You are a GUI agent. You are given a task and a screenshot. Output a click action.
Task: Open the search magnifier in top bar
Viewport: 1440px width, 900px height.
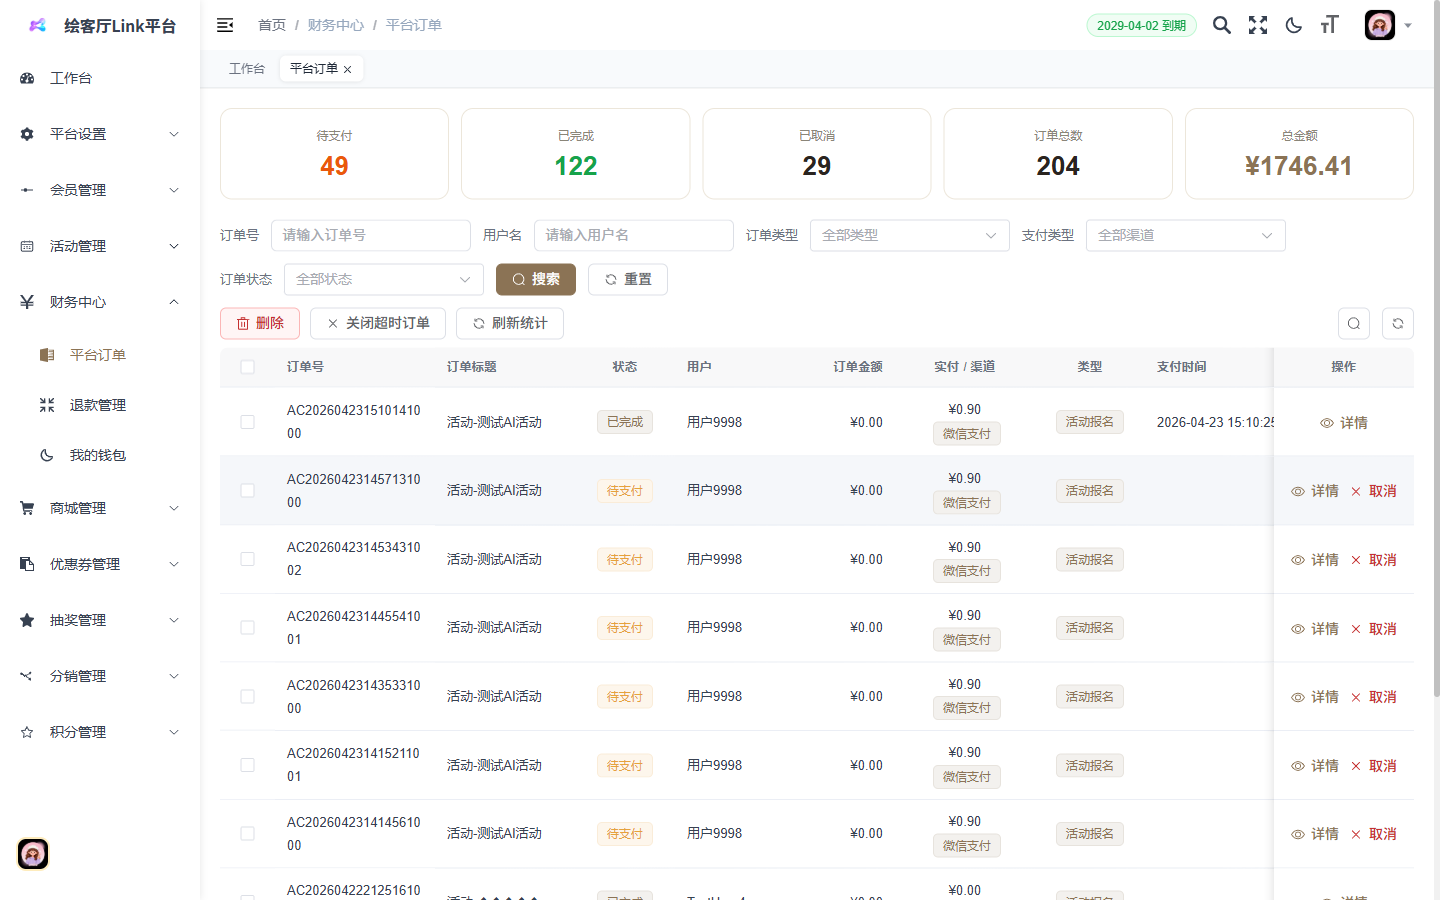[1221, 25]
